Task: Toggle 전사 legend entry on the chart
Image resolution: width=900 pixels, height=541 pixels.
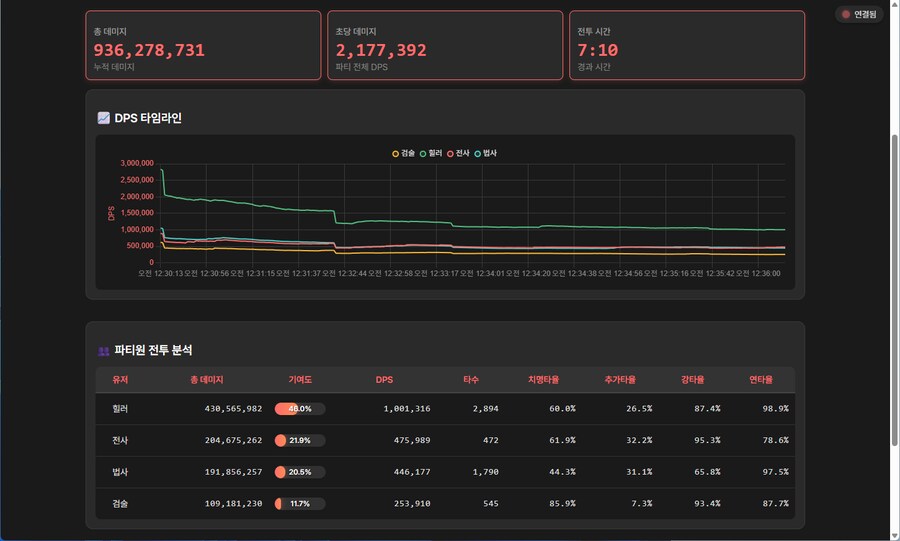Action: tap(458, 153)
